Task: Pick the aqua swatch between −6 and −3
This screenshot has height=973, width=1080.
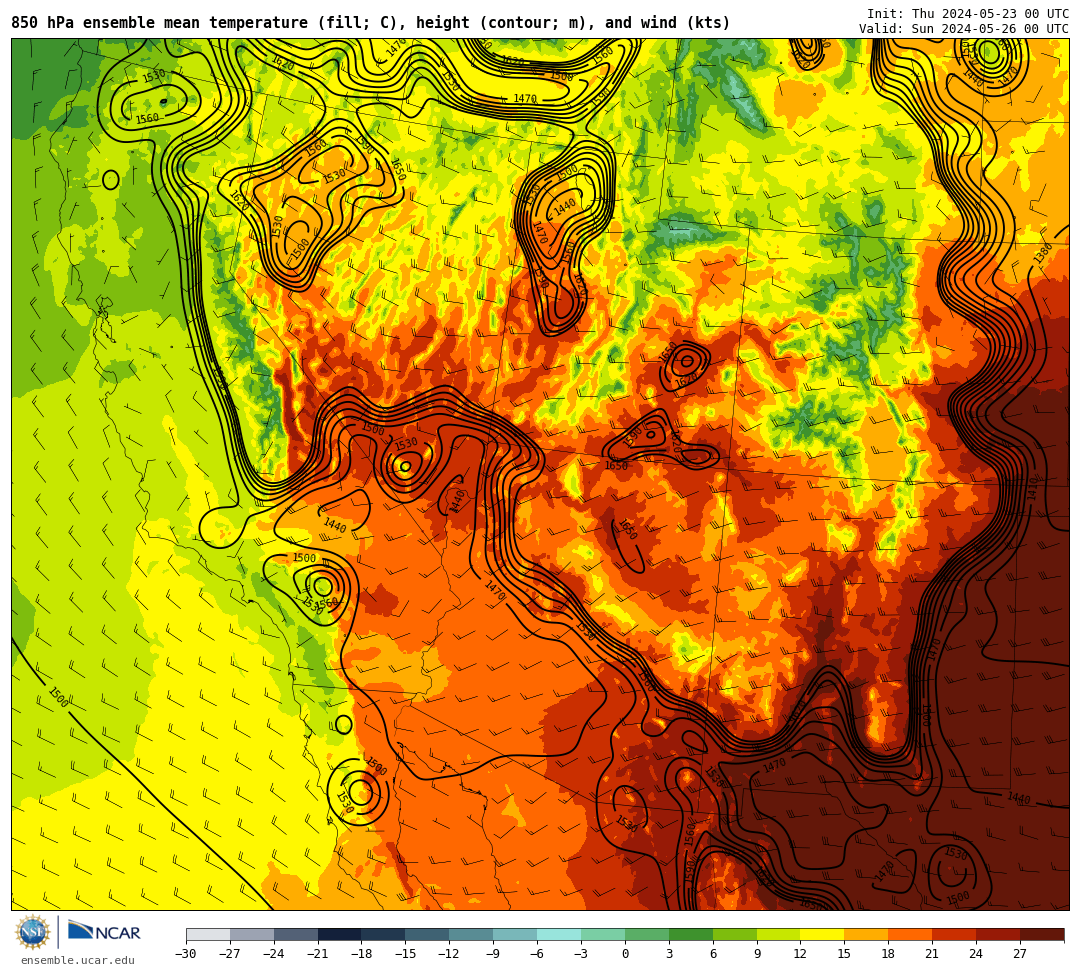Action: 559,934
